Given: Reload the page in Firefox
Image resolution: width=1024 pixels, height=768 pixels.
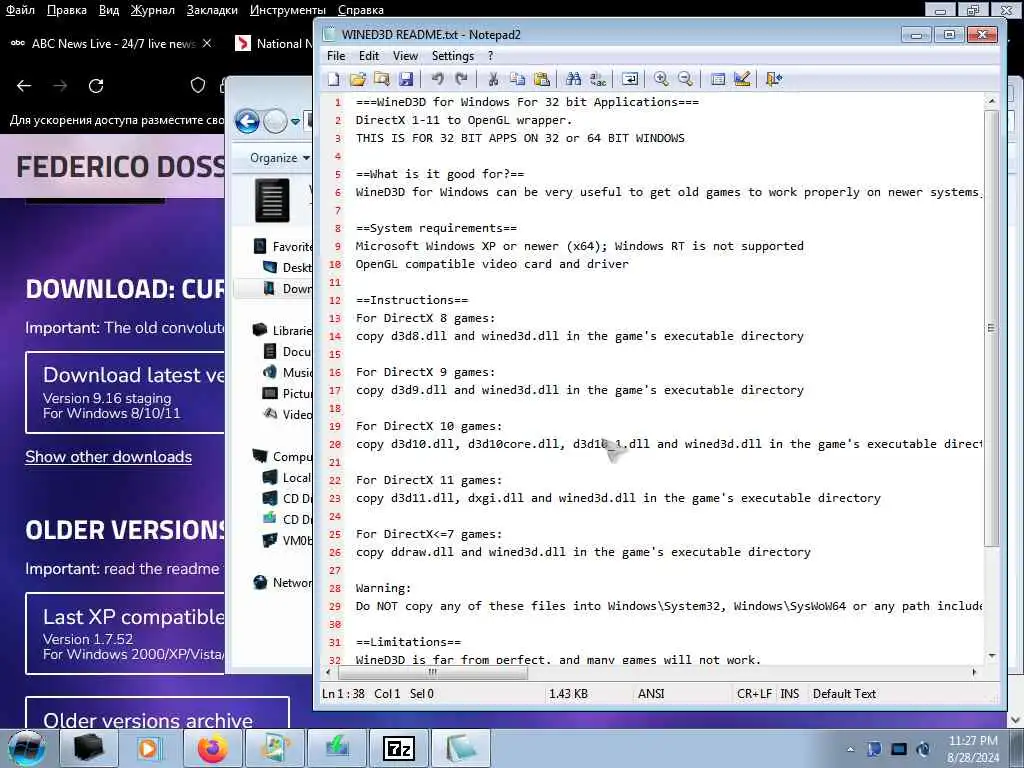Looking at the screenshot, I should 96,86.
